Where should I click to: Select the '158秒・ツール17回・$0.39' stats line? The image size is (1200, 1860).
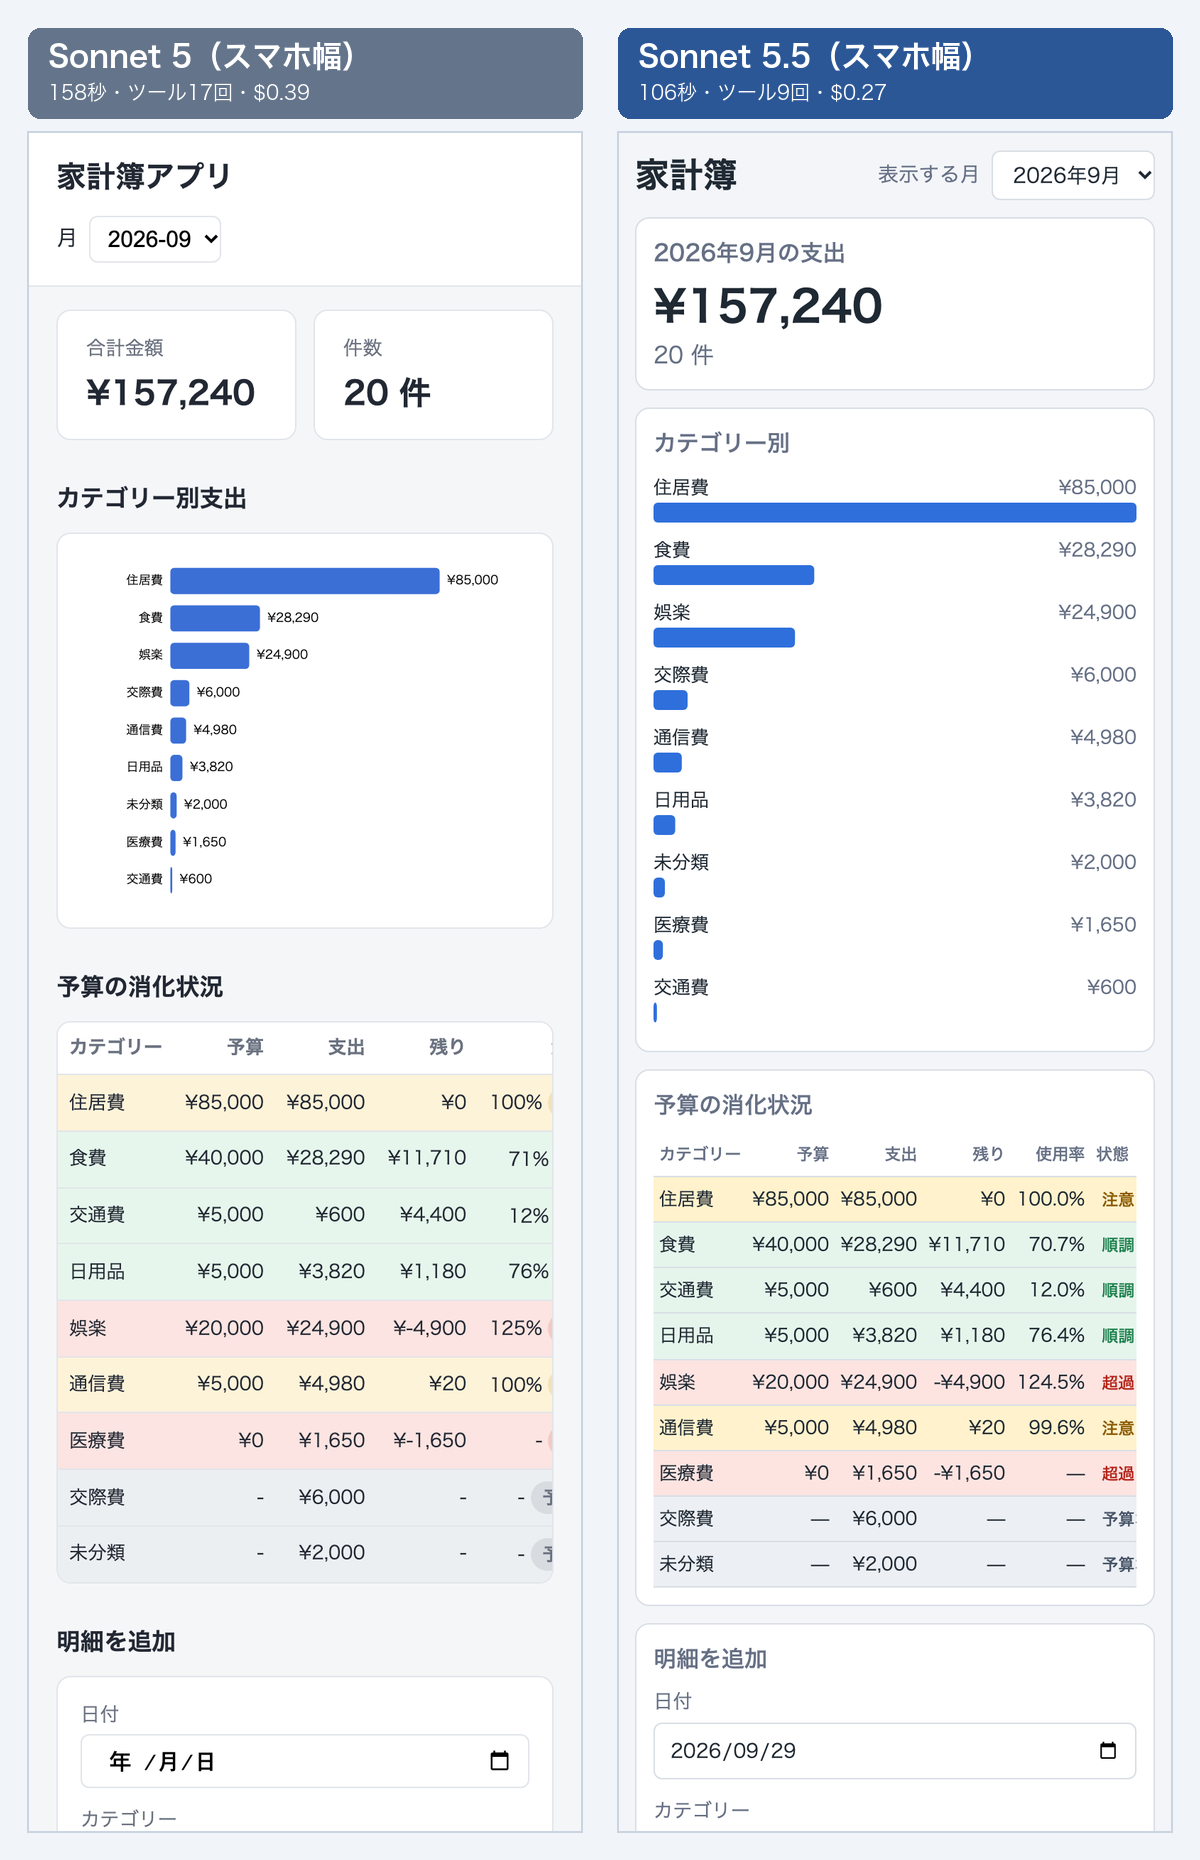click(x=180, y=92)
